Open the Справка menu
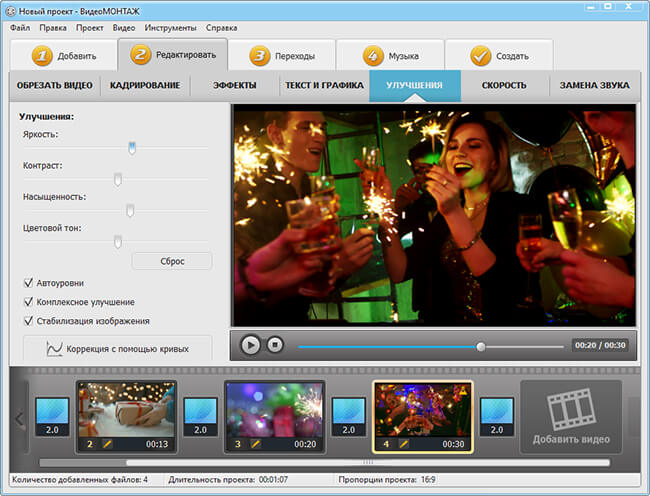Image resolution: width=650 pixels, height=496 pixels. click(221, 28)
